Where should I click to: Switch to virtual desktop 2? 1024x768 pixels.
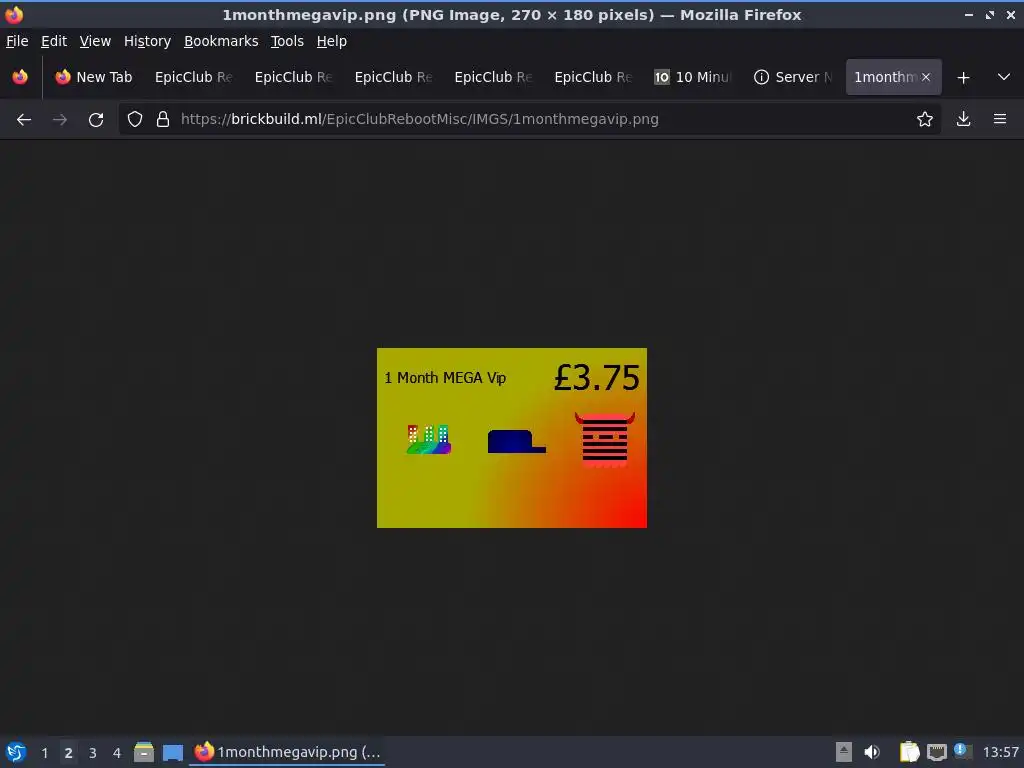click(x=68, y=752)
